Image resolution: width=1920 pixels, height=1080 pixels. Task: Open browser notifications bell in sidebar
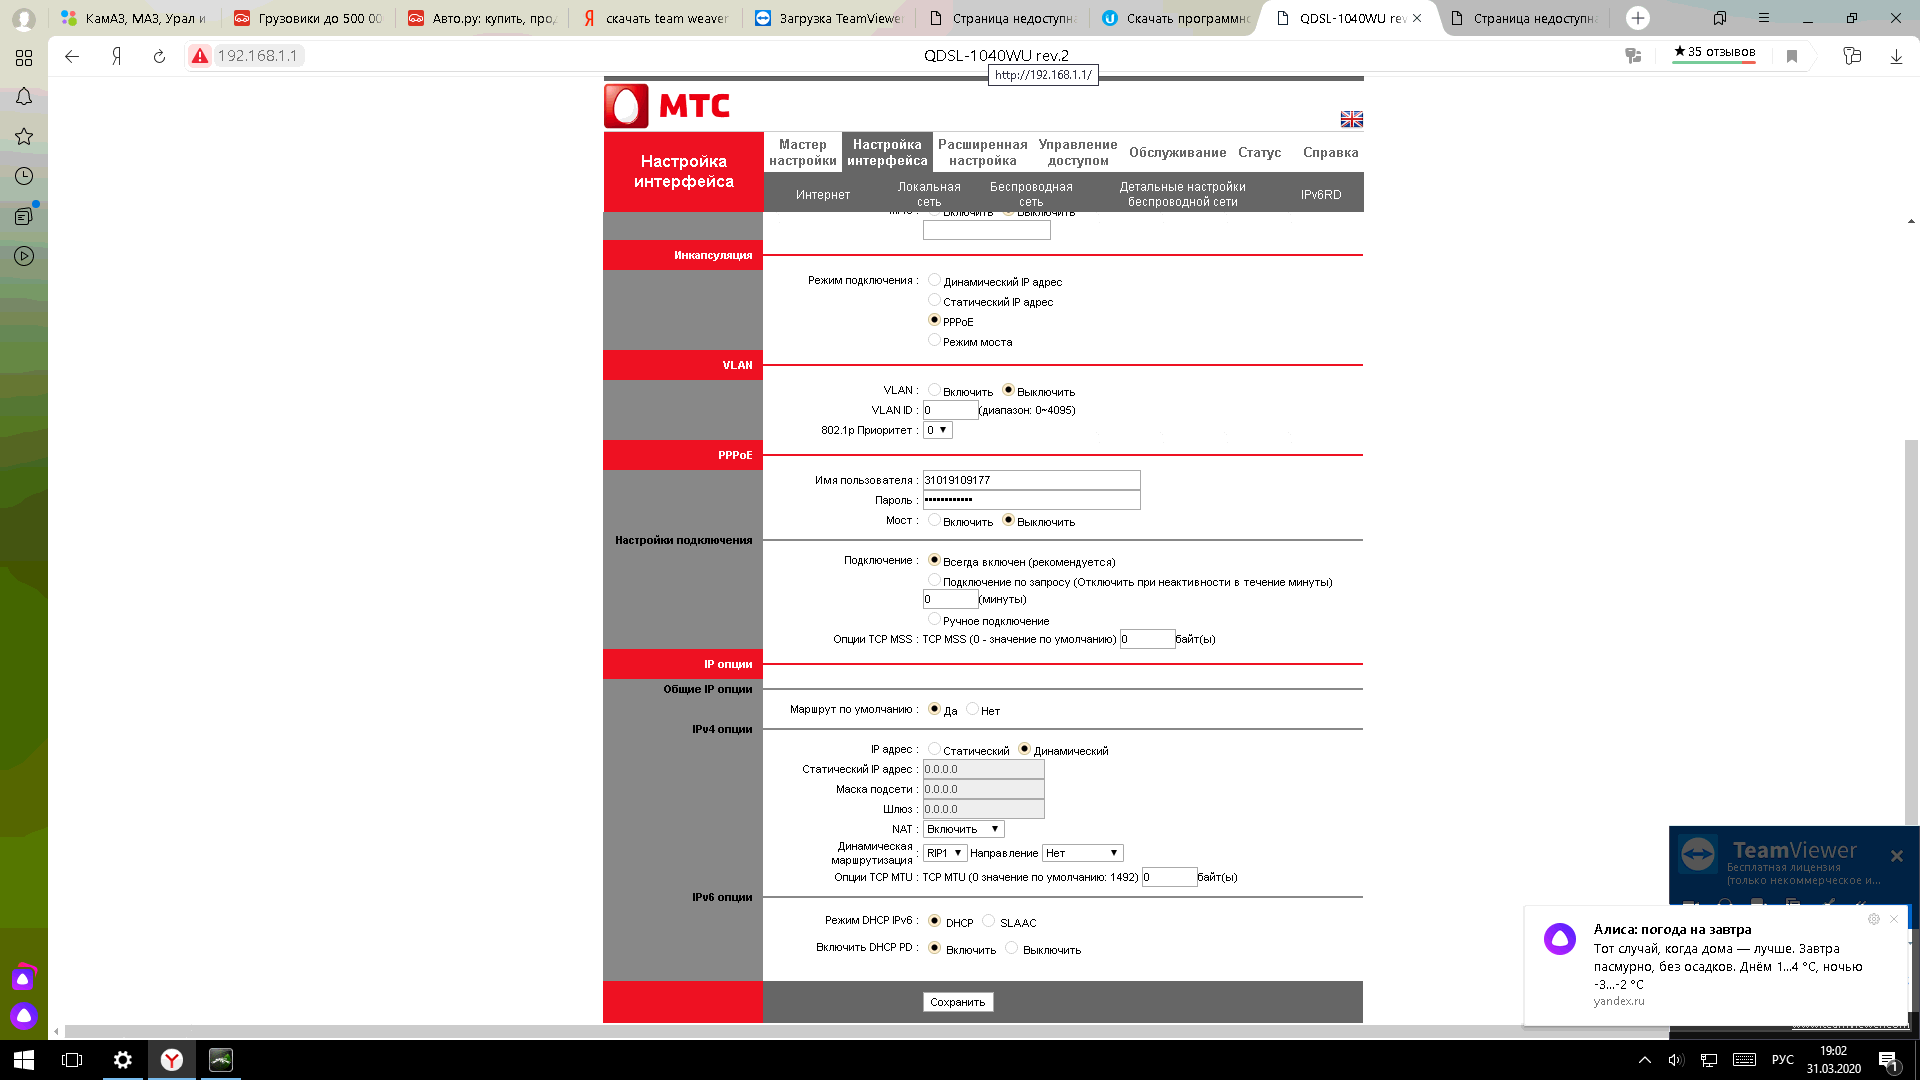click(x=24, y=97)
